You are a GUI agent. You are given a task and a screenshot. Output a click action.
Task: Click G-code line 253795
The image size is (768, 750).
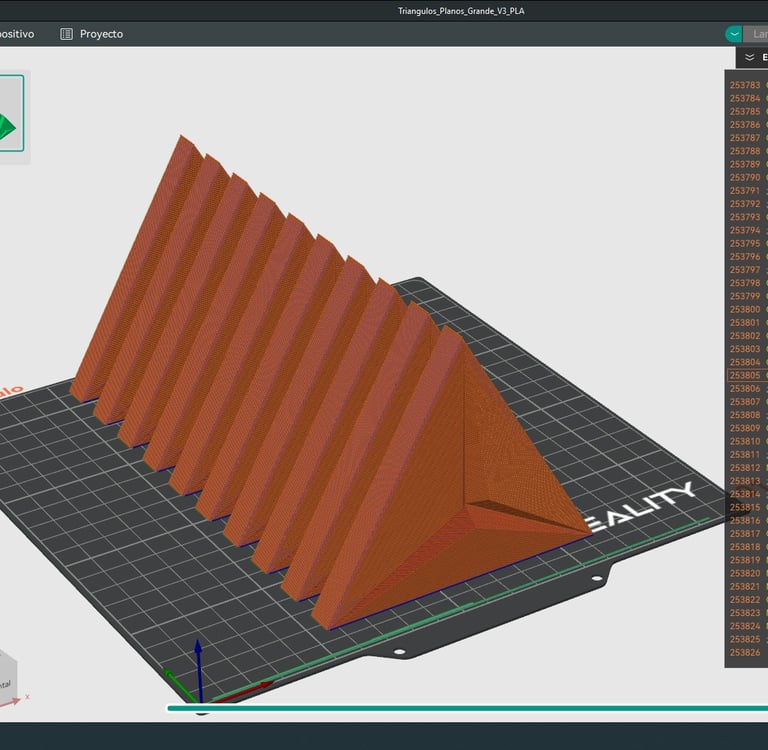(x=745, y=243)
